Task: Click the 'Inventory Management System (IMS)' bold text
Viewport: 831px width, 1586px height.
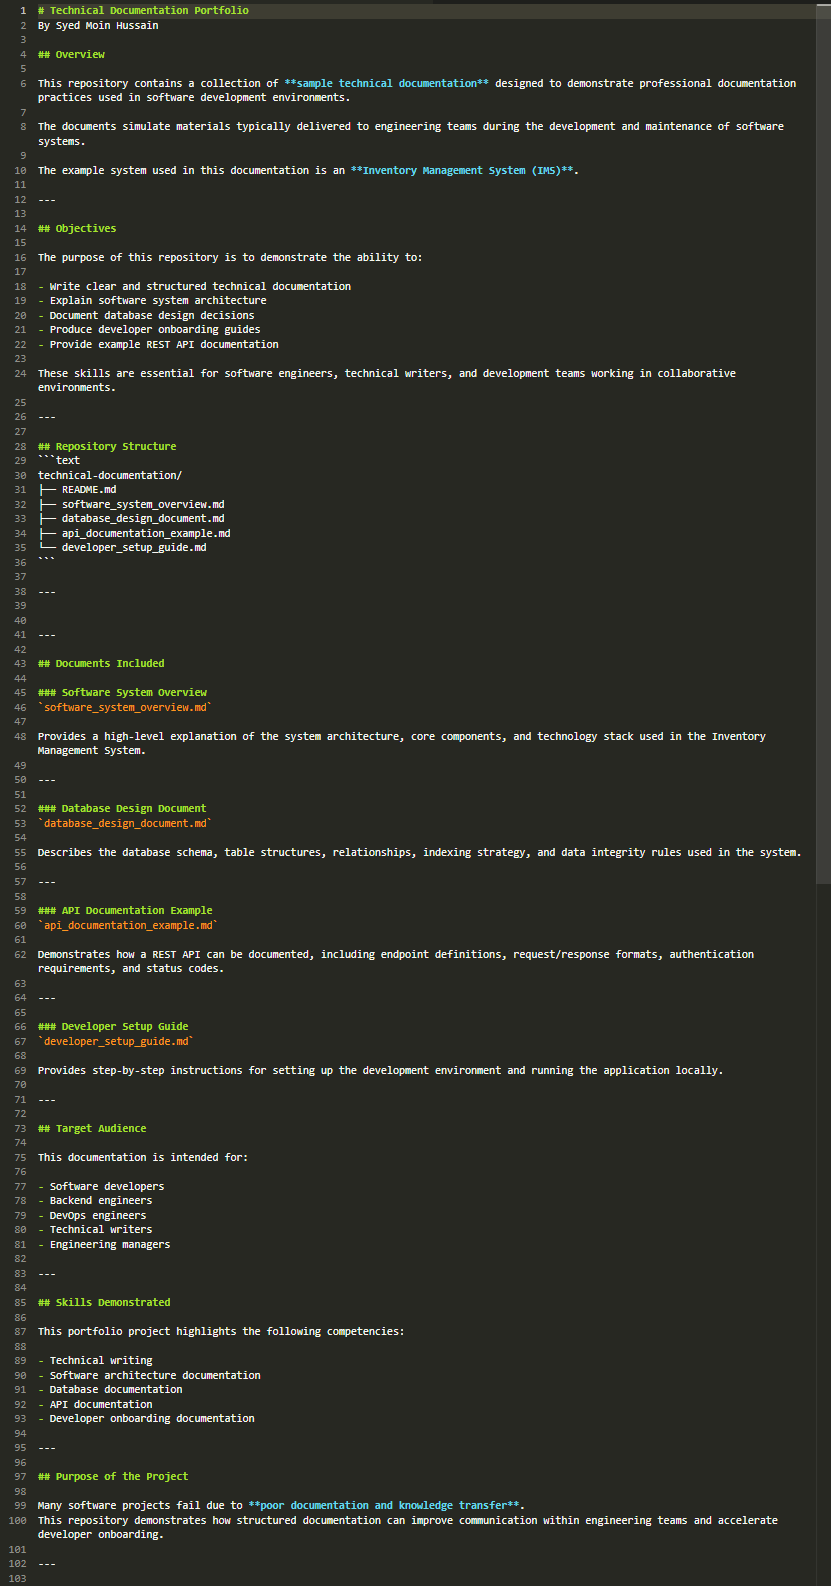Action: pos(462,170)
